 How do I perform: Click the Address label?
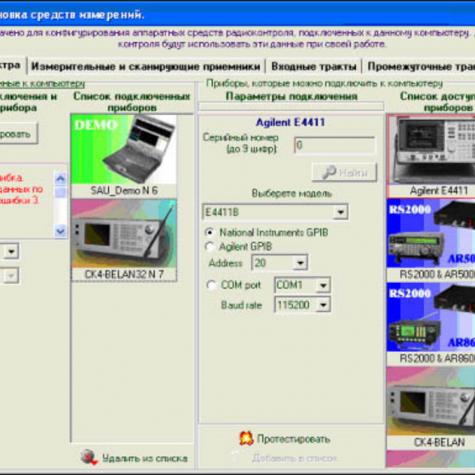tap(225, 263)
